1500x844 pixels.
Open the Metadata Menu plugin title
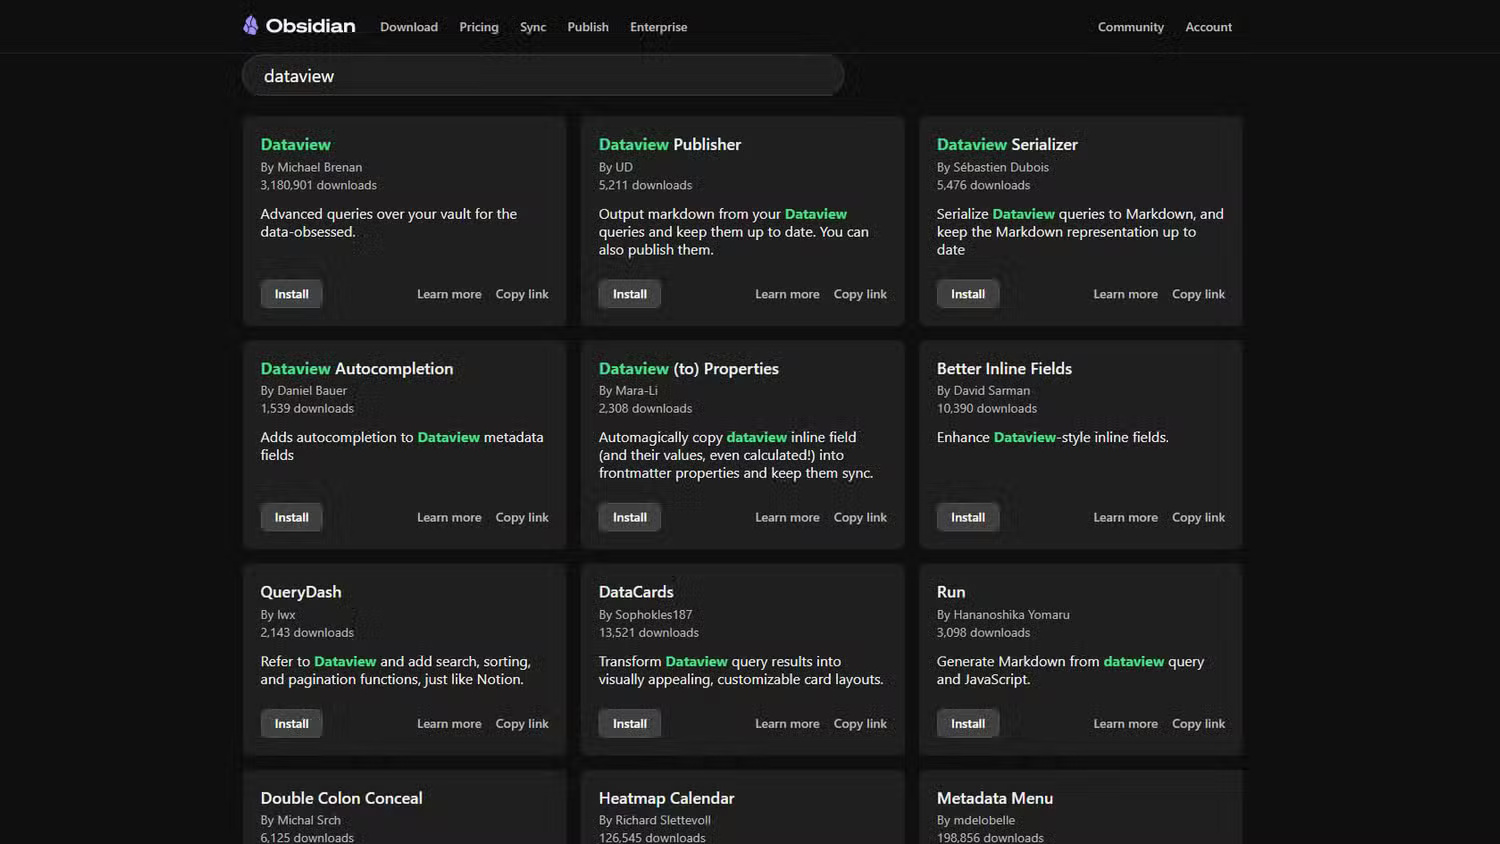pos(994,798)
